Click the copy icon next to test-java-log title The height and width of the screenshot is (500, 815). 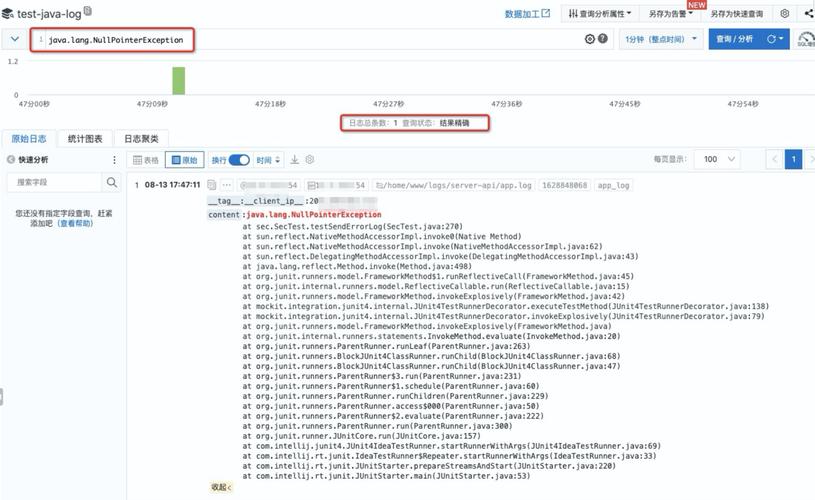(89, 11)
